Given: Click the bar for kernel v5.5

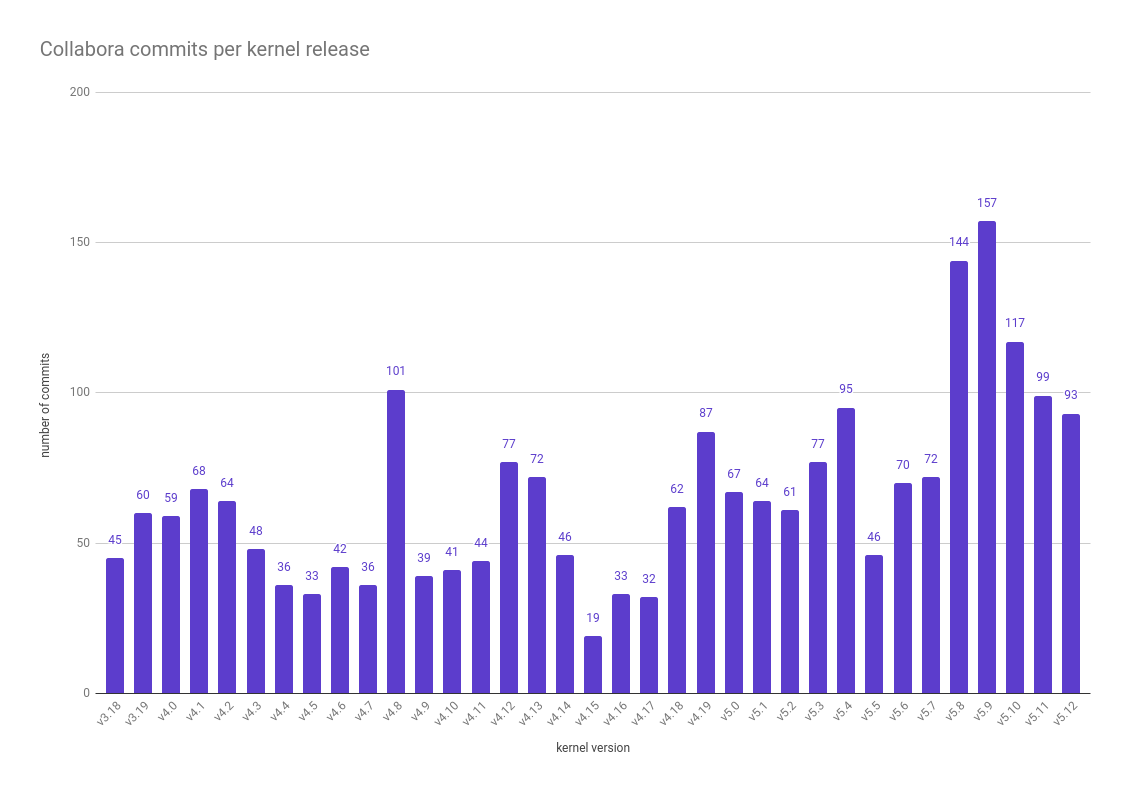Looking at the screenshot, I should pyautogui.click(x=874, y=624).
